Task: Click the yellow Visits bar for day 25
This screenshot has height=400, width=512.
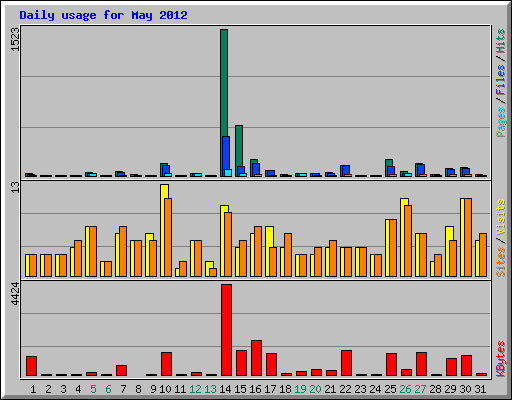Action: pos(388,248)
